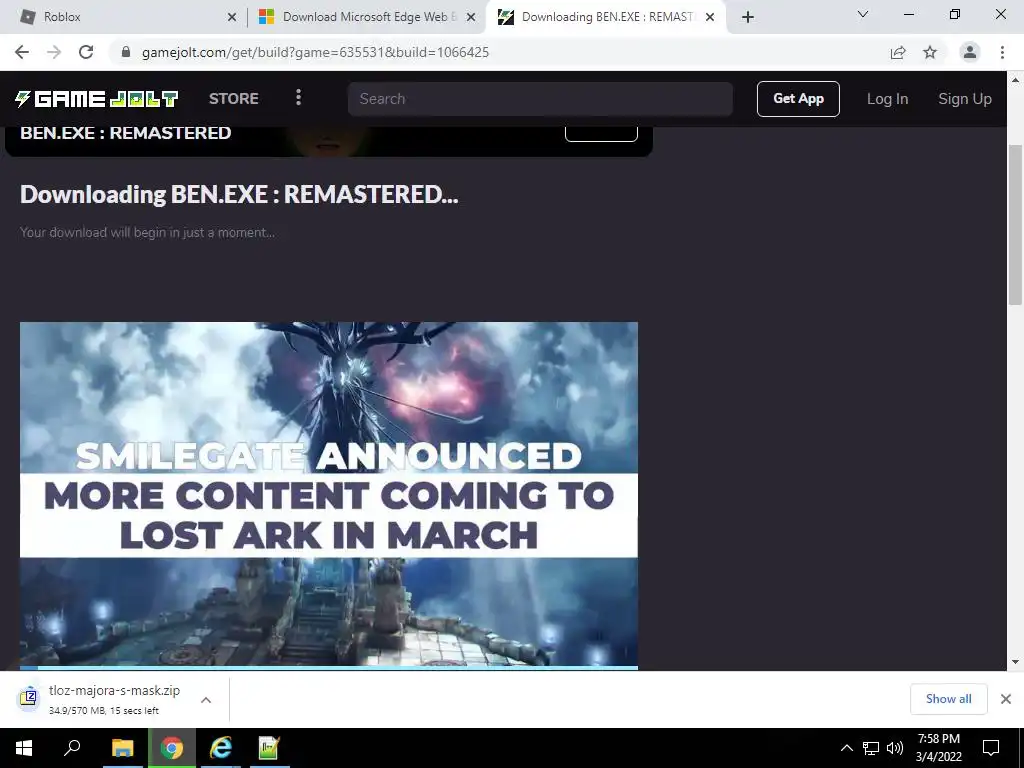Reload the Game Jolt page
The width and height of the screenshot is (1024, 768).
86,52
